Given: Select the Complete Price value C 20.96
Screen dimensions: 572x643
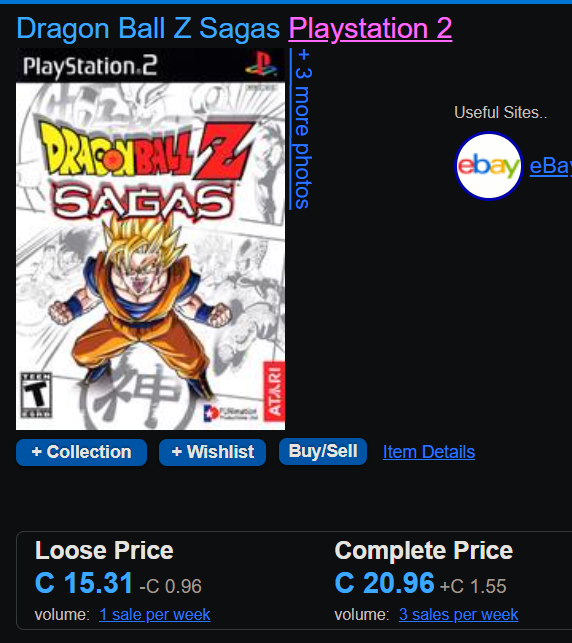Looking at the screenshot, I should pos(384,583).
